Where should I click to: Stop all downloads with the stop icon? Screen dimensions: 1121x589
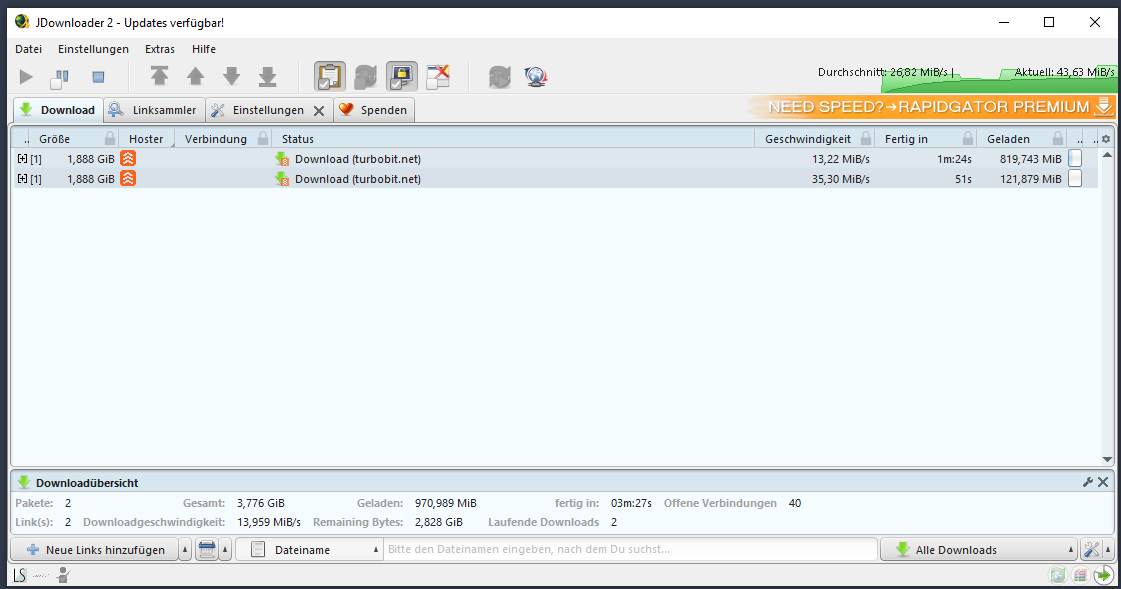pyautogui.click(x=99, y=76)
